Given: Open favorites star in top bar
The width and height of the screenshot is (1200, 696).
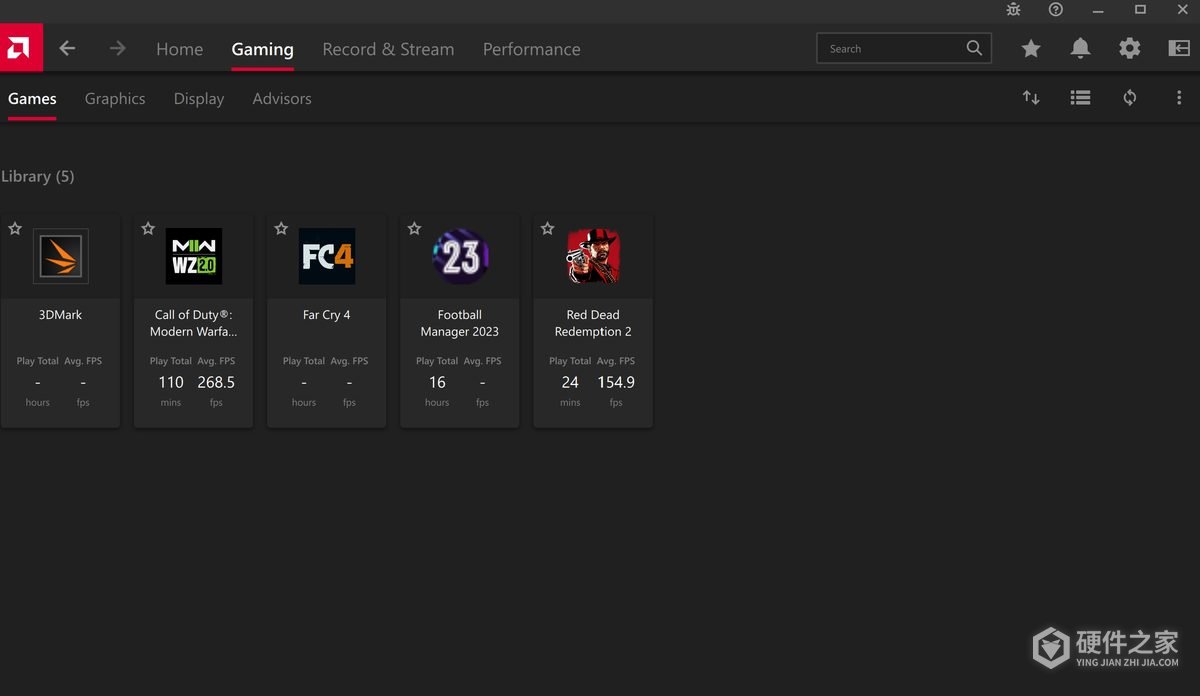Looking at the screenshot, I should pos(1031,48).
